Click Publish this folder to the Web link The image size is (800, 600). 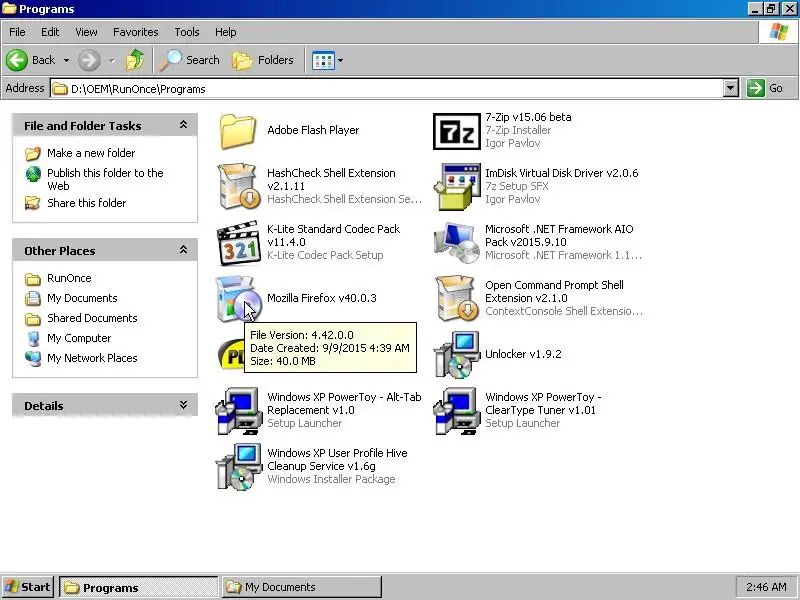tap(105, 180)
